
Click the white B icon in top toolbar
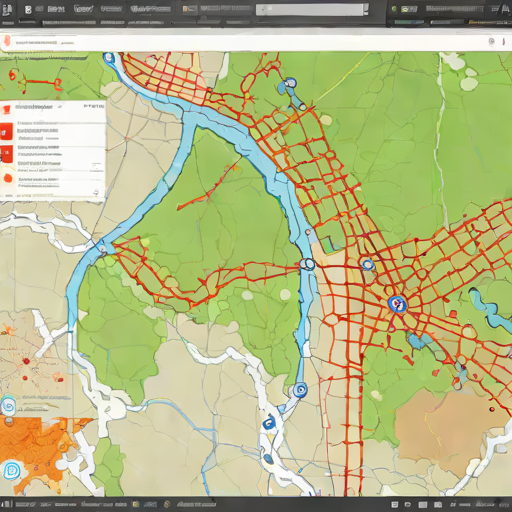point(28,10)
